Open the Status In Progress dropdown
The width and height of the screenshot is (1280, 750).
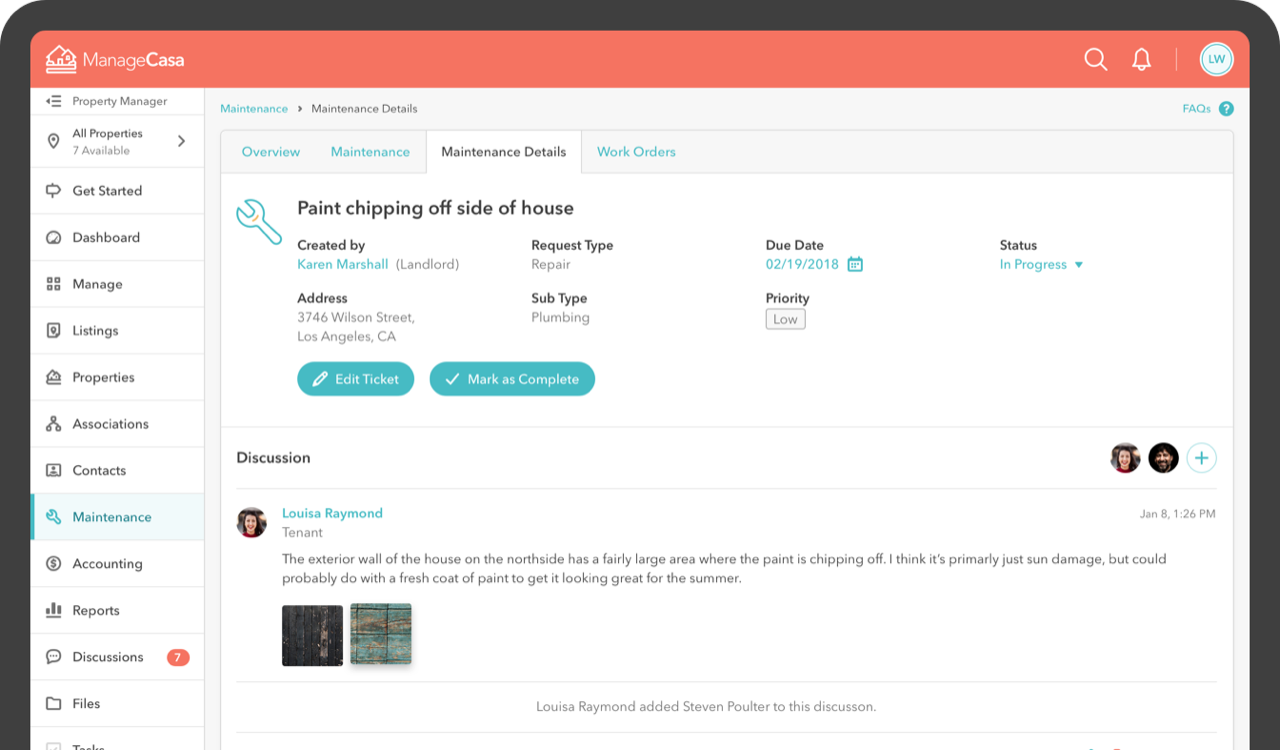[x=1041, y=265]
